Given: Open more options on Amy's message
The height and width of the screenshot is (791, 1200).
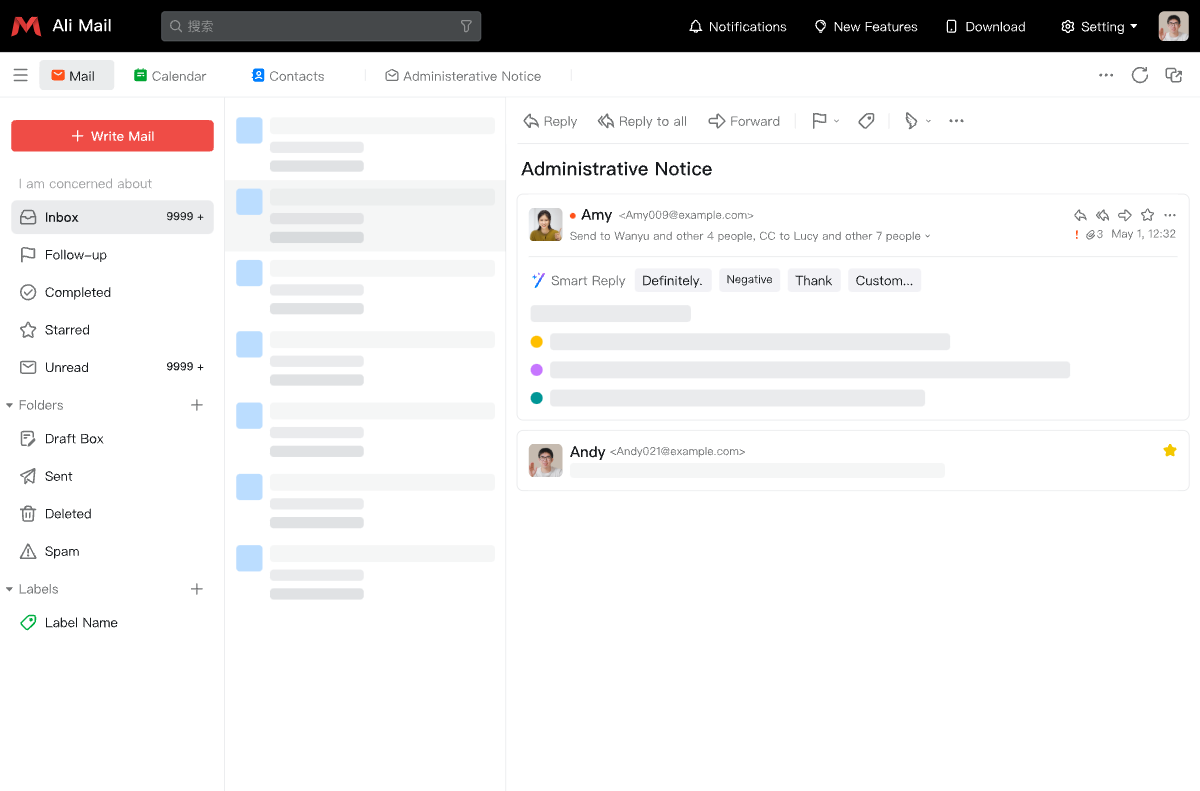Looking at the screenshot, I should pos(1170,215).
